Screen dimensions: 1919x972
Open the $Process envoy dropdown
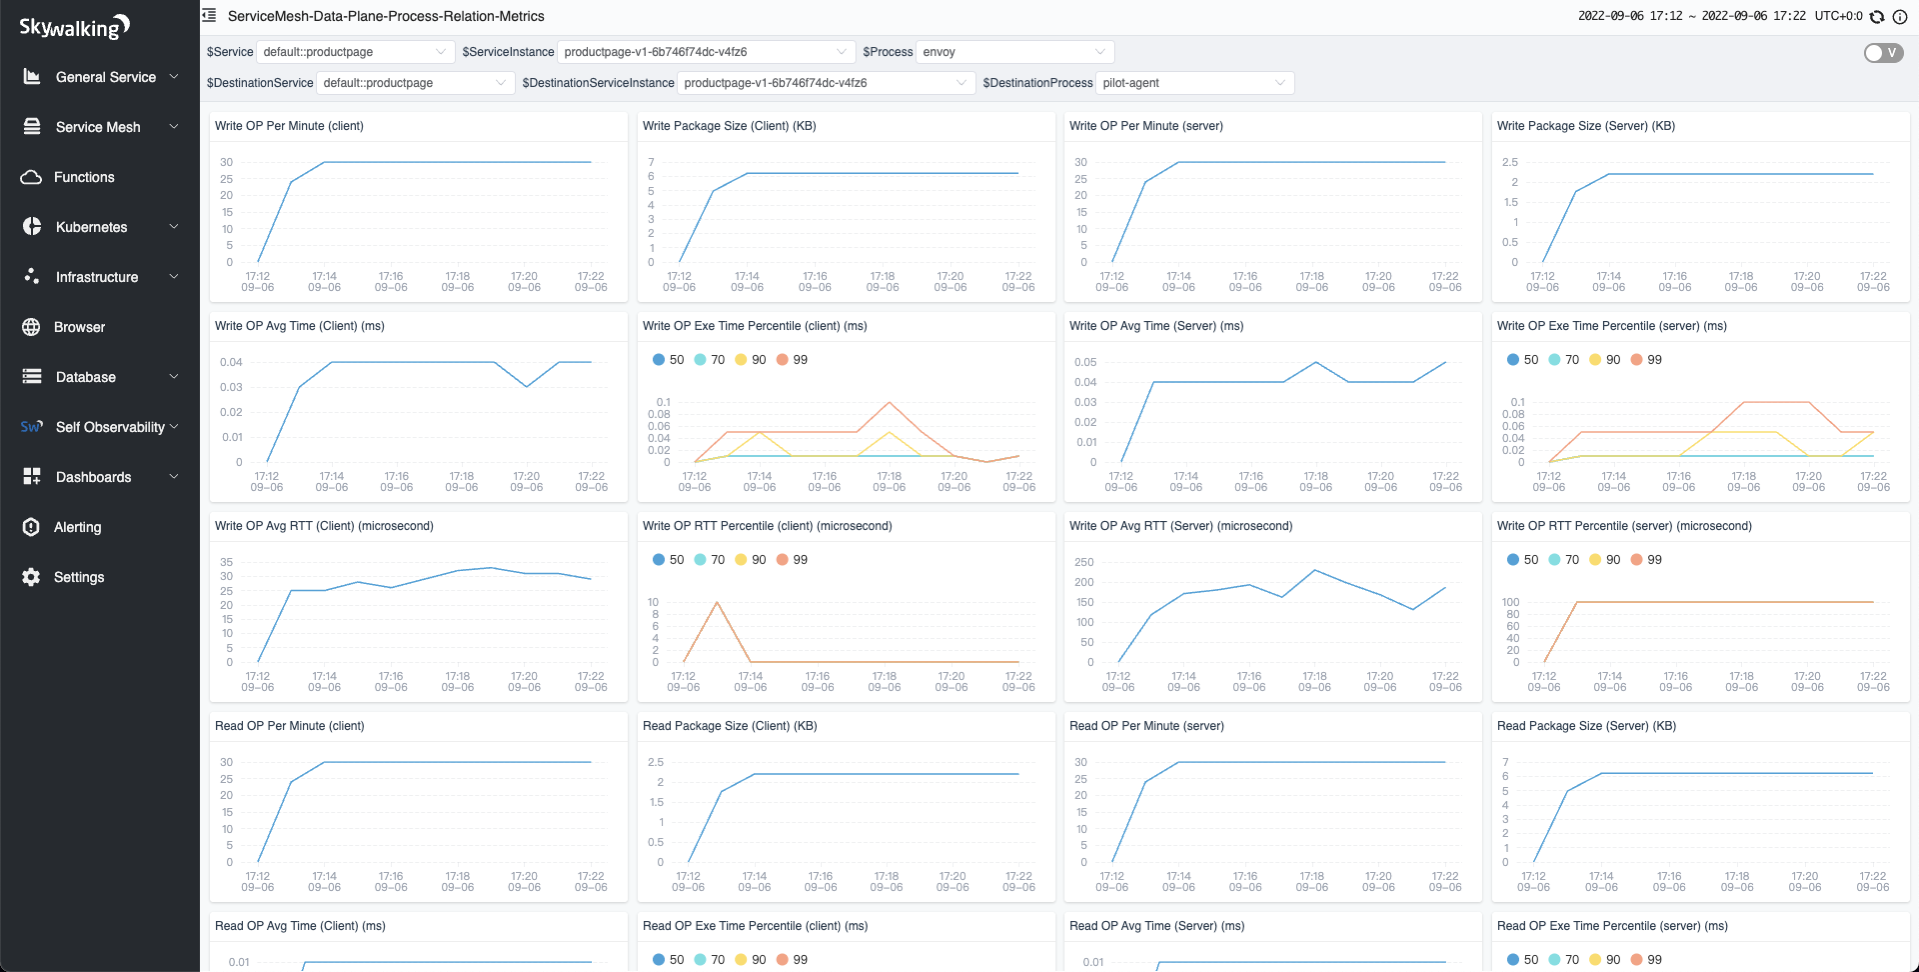1014,52
